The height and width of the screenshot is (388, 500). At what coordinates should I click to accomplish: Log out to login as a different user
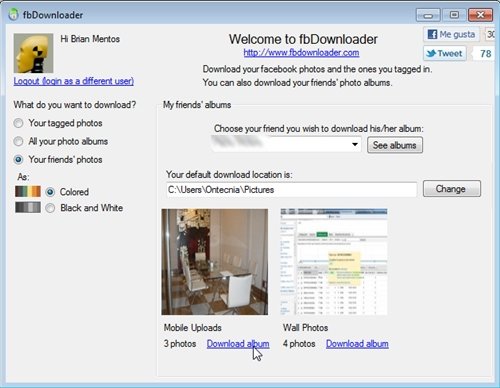(x=74, y=81)
